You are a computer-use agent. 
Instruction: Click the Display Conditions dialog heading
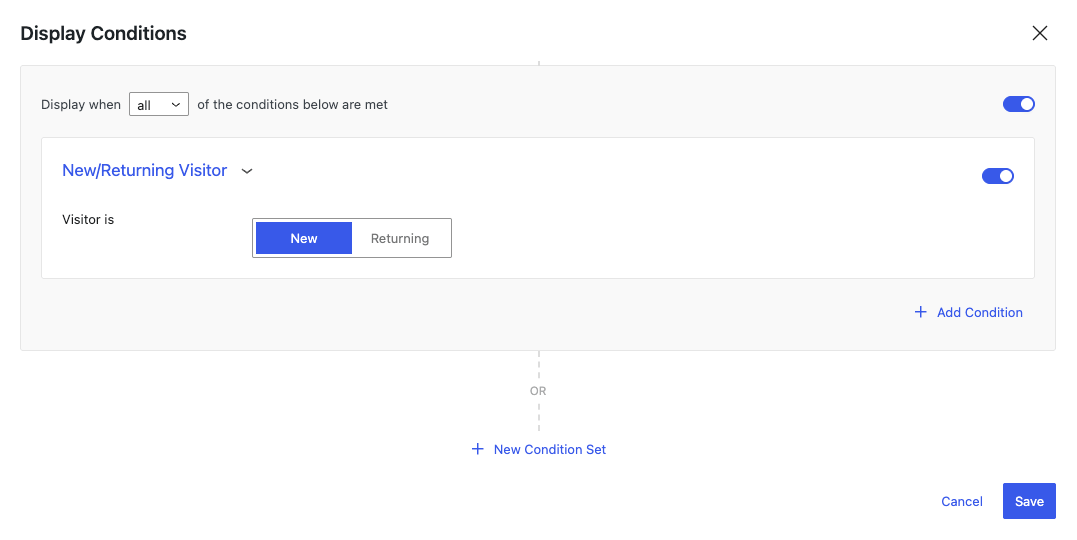[103, 34]
